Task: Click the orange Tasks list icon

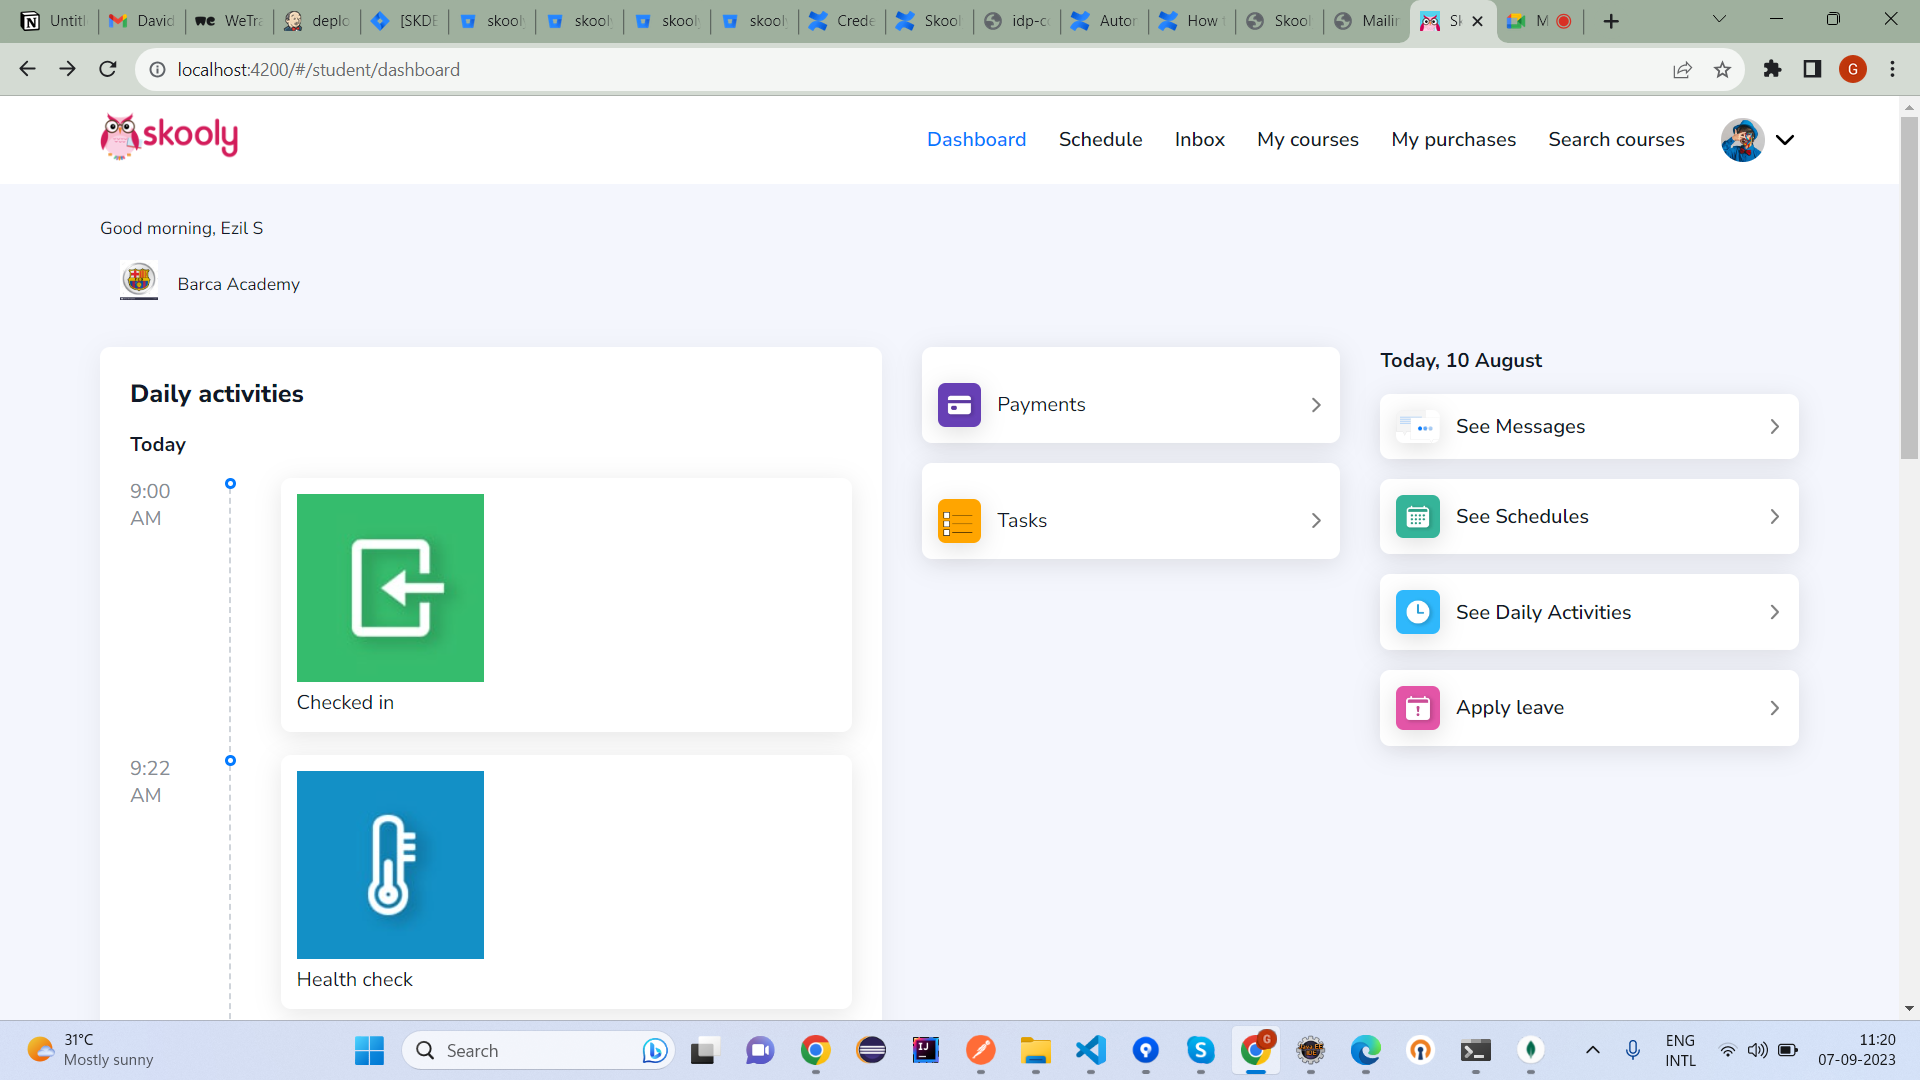Action: pos(959,521)
